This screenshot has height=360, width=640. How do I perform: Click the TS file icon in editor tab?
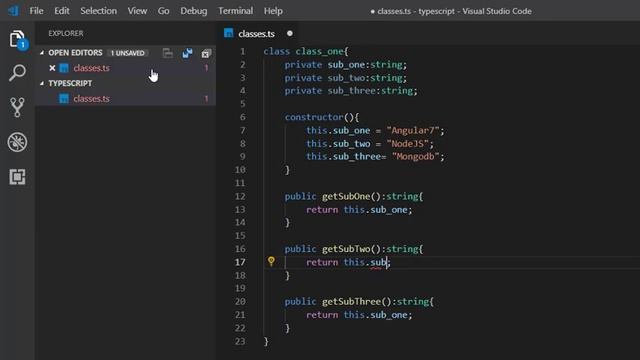229,33
